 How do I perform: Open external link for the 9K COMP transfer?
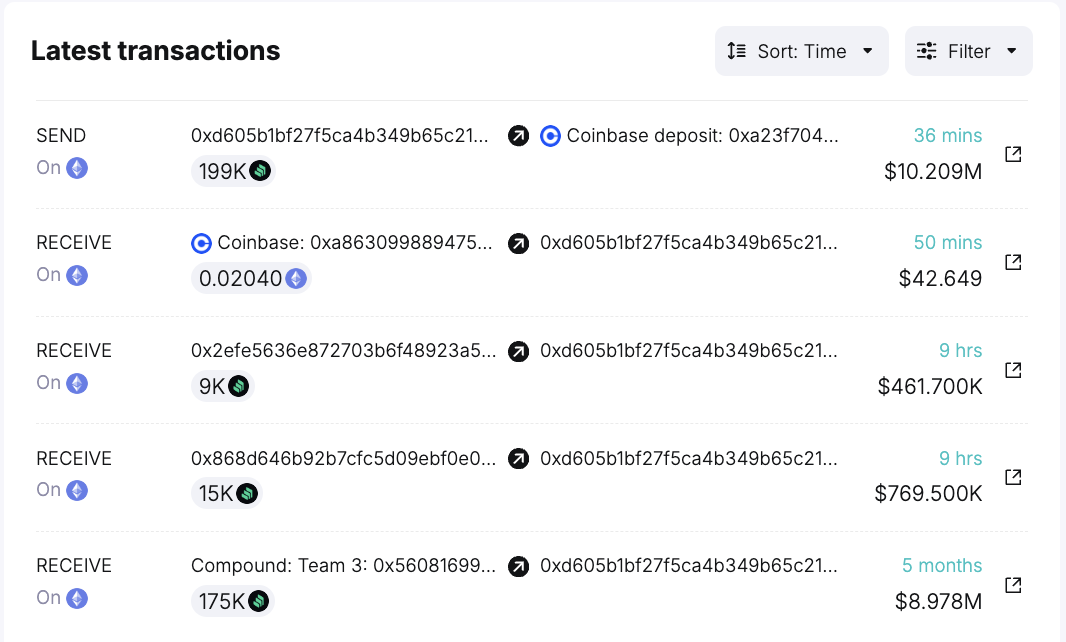[1012, 370]
